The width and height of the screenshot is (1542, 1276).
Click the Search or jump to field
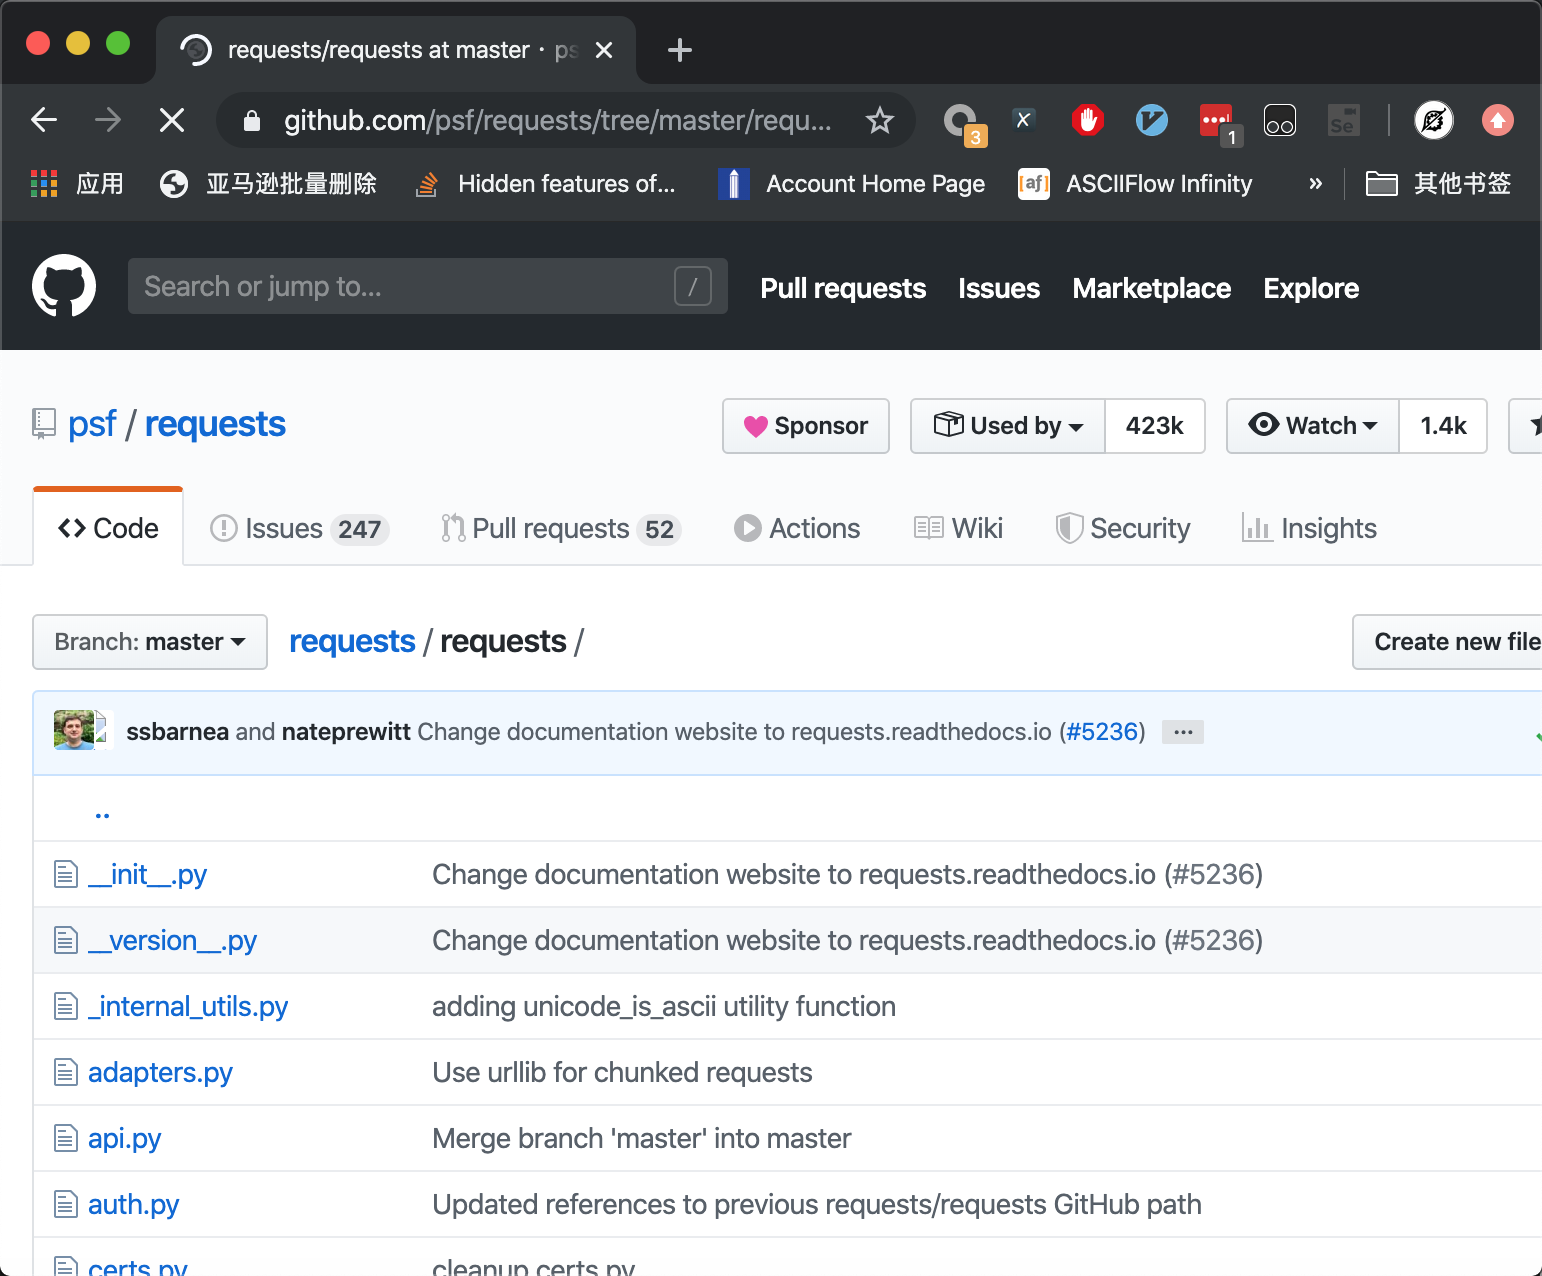(x=428, y=286)
